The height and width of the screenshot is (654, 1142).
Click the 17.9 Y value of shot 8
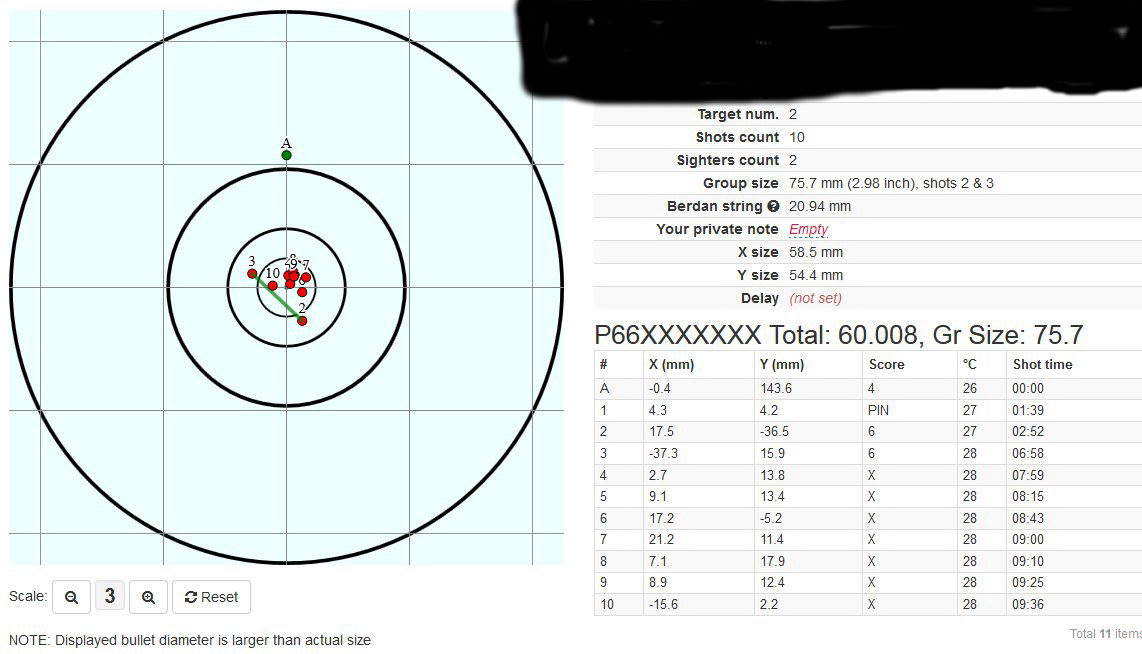click(772, 562)
